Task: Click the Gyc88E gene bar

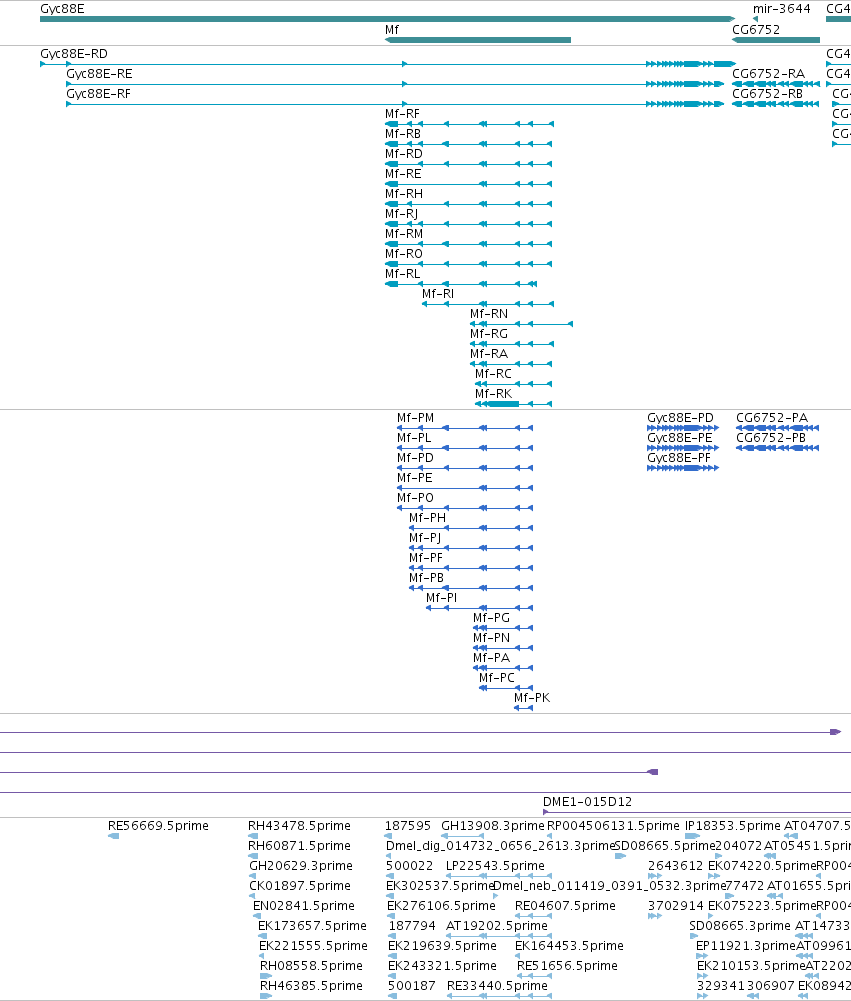Action: click(x=388, y=19)
